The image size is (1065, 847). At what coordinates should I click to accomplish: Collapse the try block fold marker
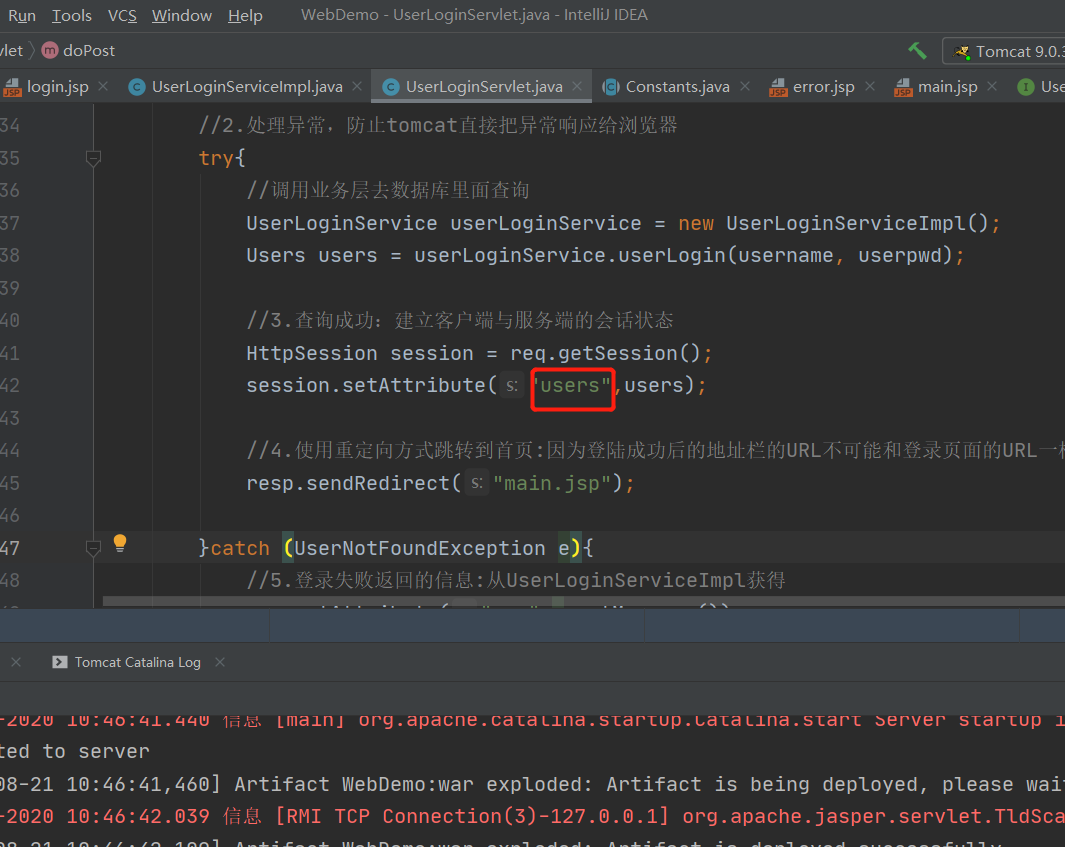[94, 158]
